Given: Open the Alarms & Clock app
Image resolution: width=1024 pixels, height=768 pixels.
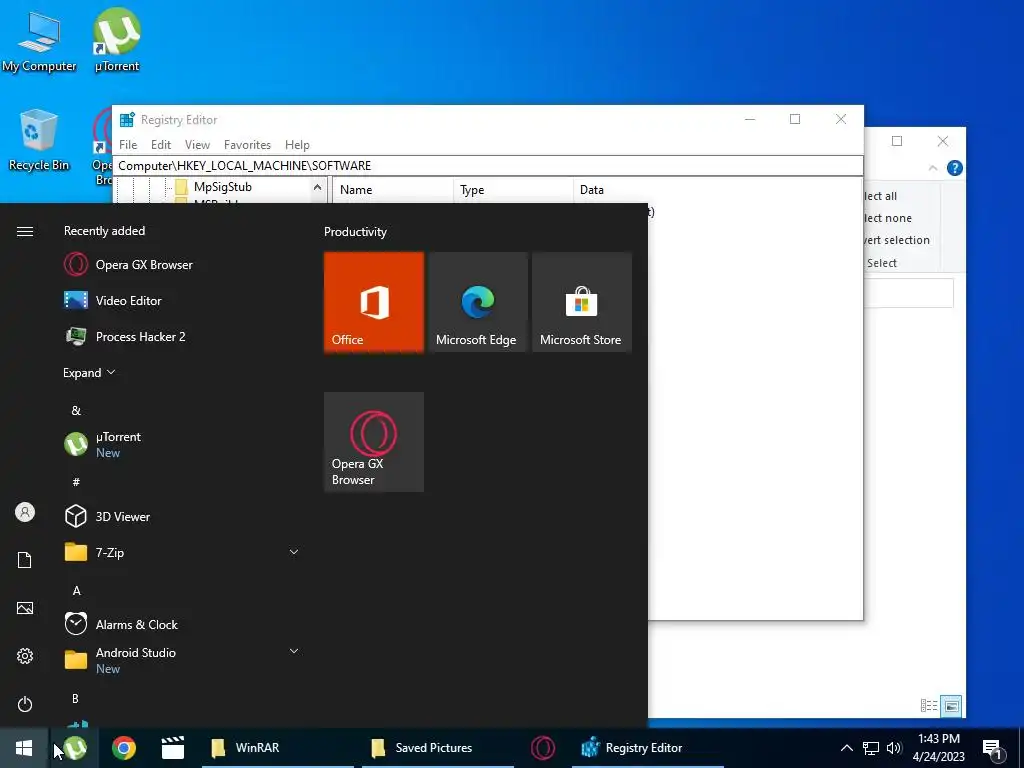Looking at the screenshot, I should tap(121, 624).
